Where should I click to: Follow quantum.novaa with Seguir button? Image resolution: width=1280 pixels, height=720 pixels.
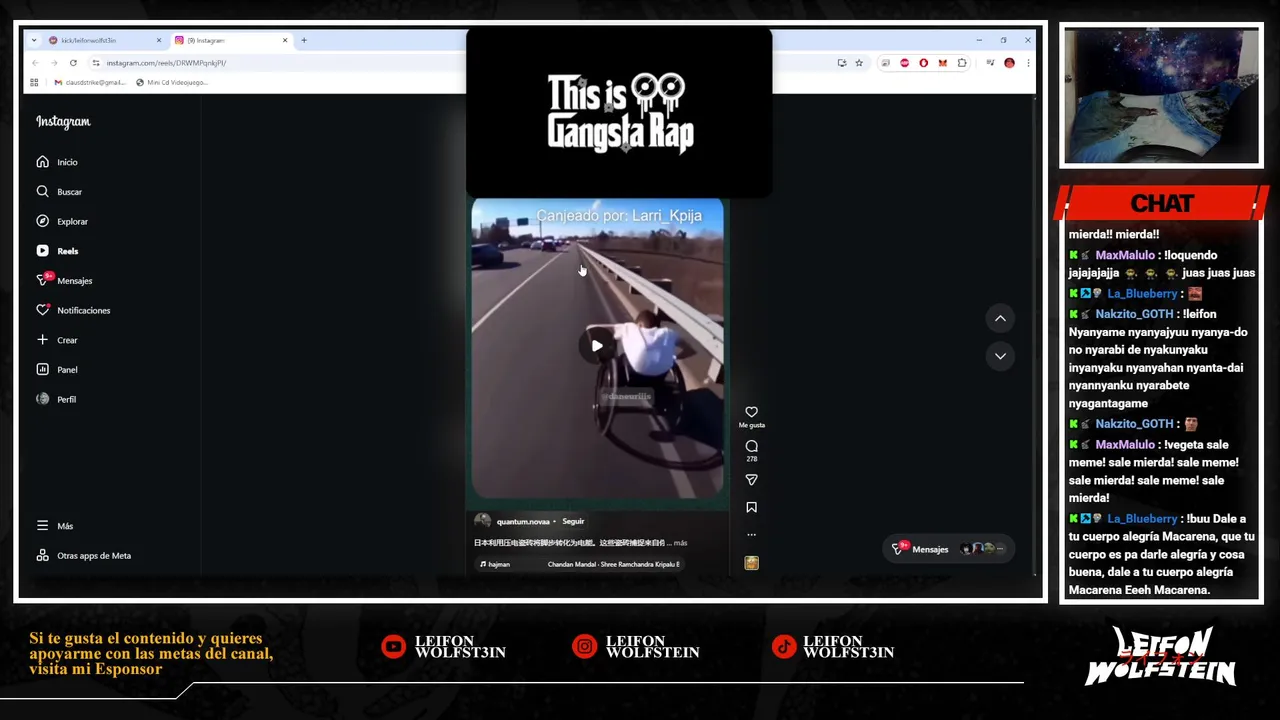pyautogui.click(x=573, y=521)
